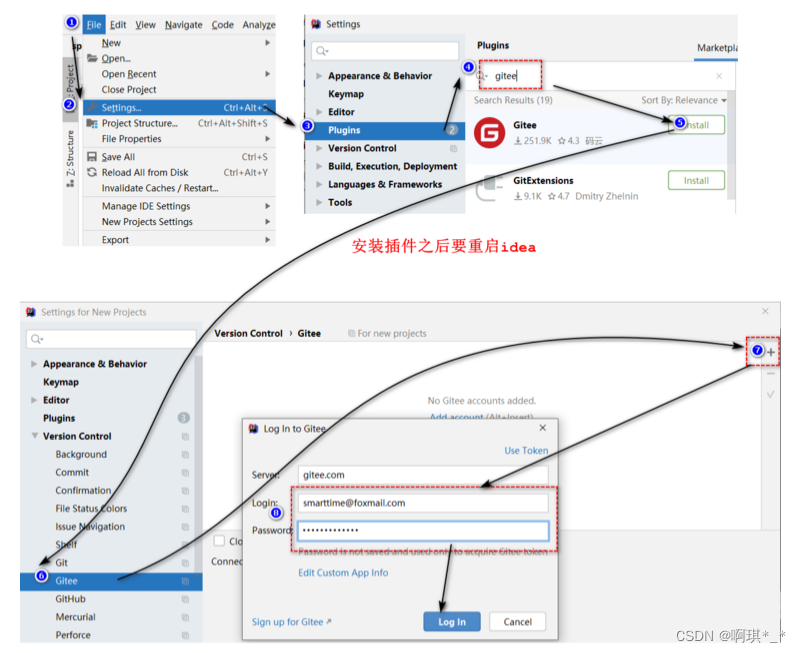Select Confirmation under Version Control
The width and height of the screenshot is (801, 653).
point(83,491)
